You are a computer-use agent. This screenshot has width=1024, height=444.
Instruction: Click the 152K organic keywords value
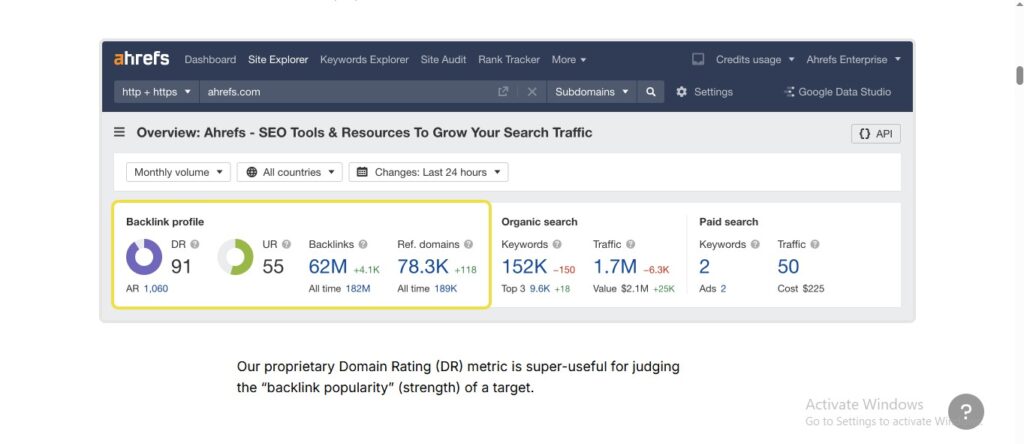pos(524,266)
